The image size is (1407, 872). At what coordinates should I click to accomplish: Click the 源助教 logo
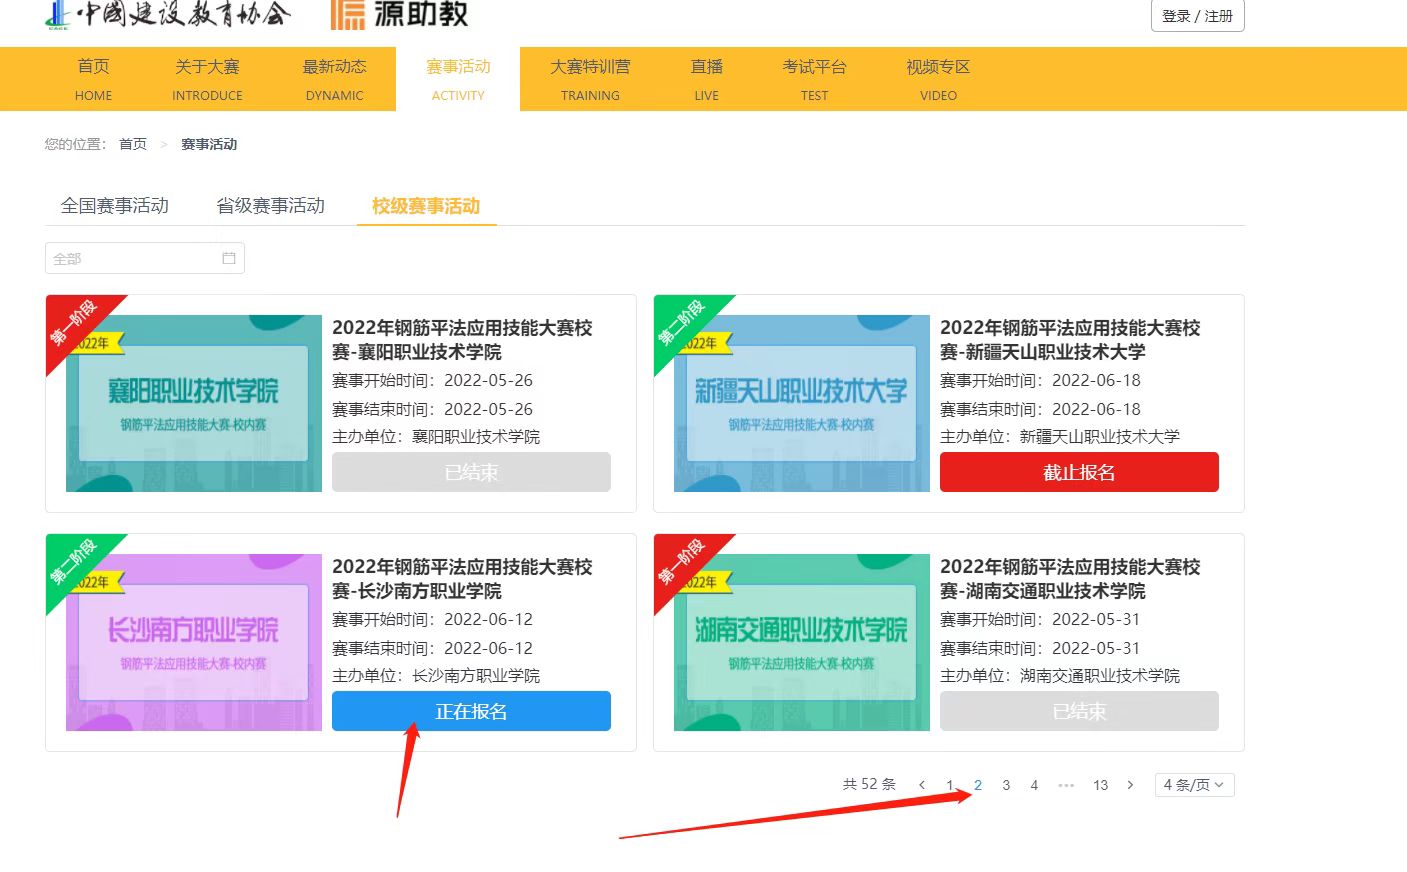pos(400,14)
